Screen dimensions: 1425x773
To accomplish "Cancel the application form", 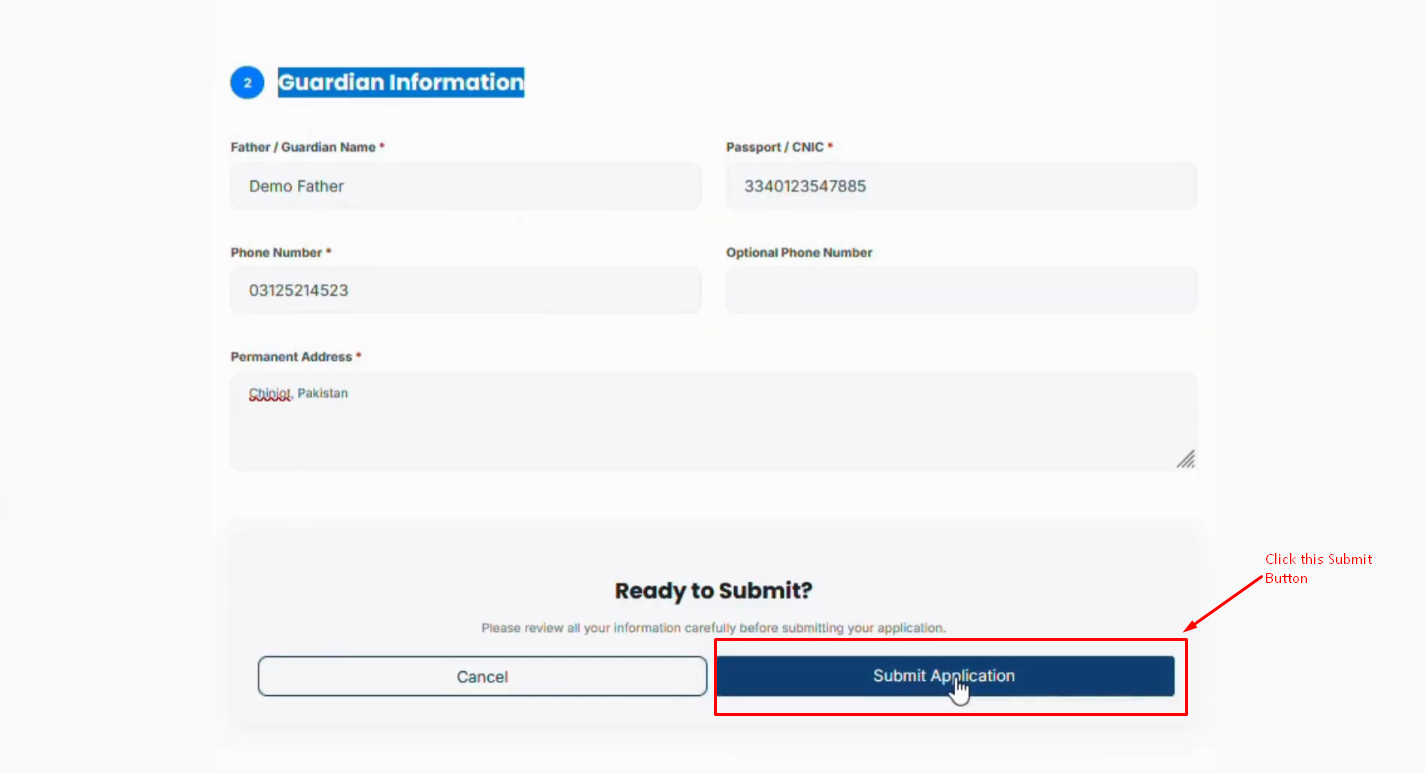I will [x=482, y=677].
